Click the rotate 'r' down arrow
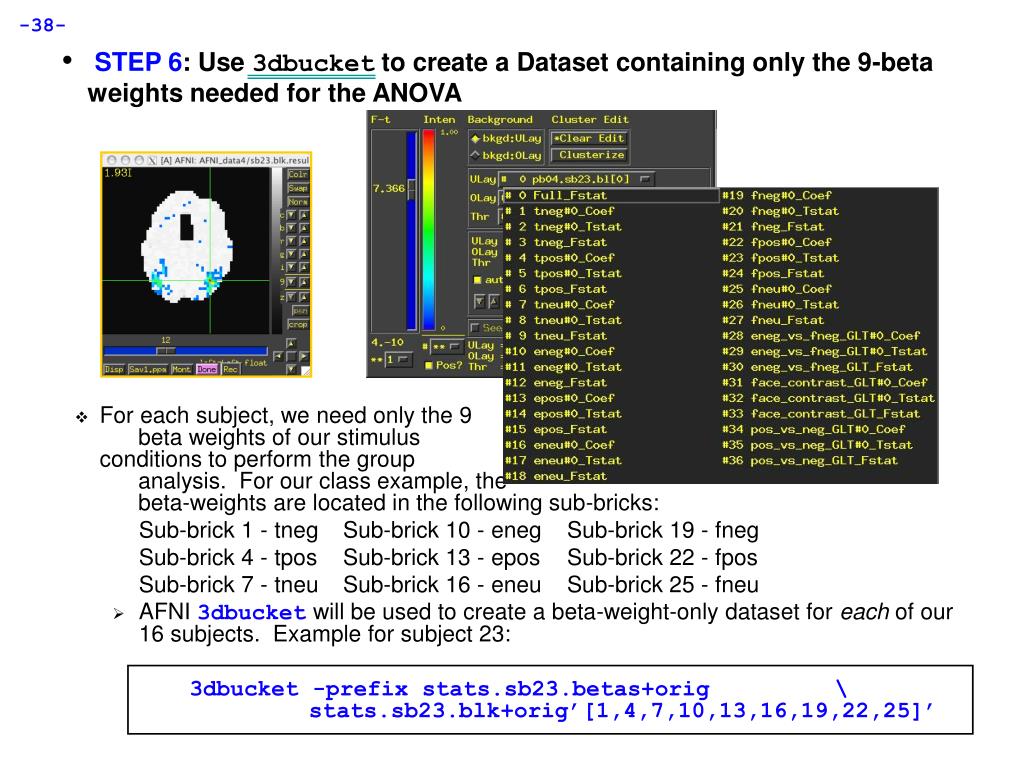1024x768 pixels. pos(291,241)
